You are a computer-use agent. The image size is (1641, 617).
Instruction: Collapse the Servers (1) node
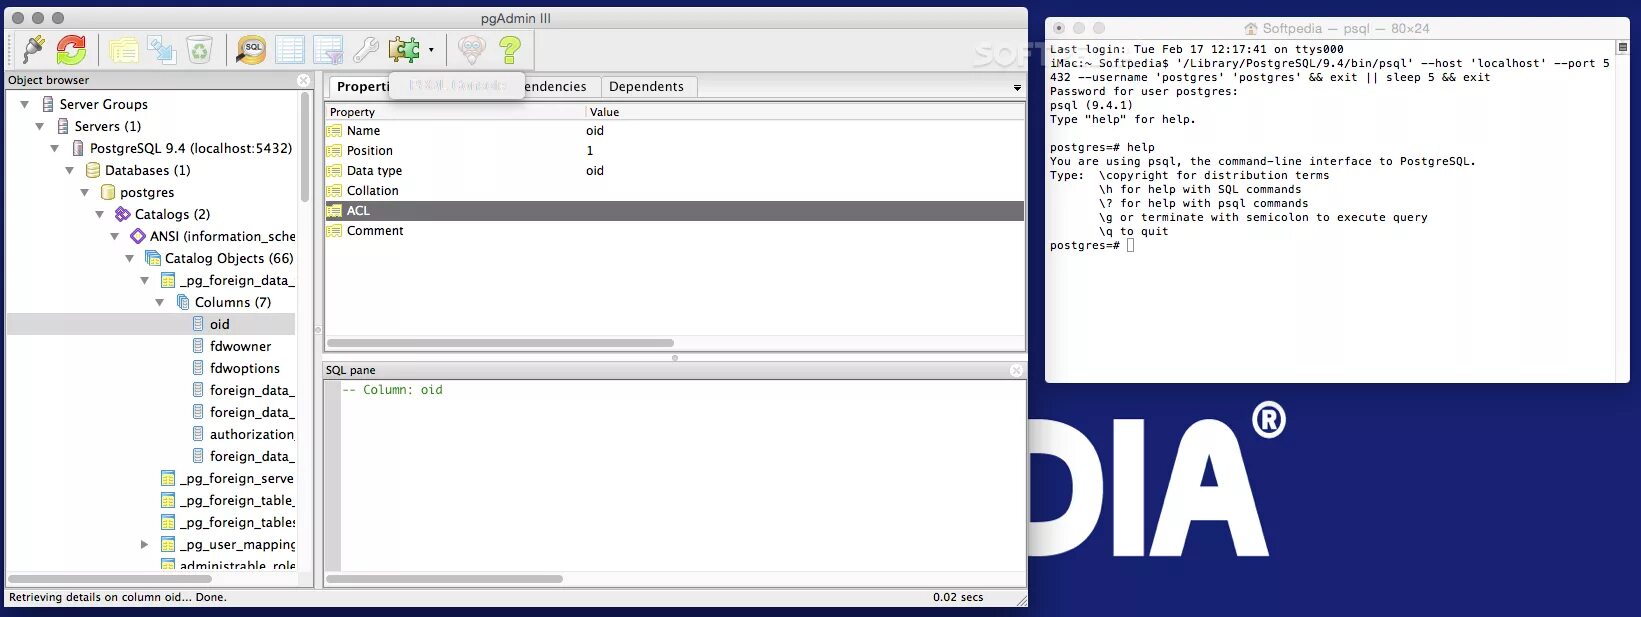pyautogui.click(x=39, y=126)
